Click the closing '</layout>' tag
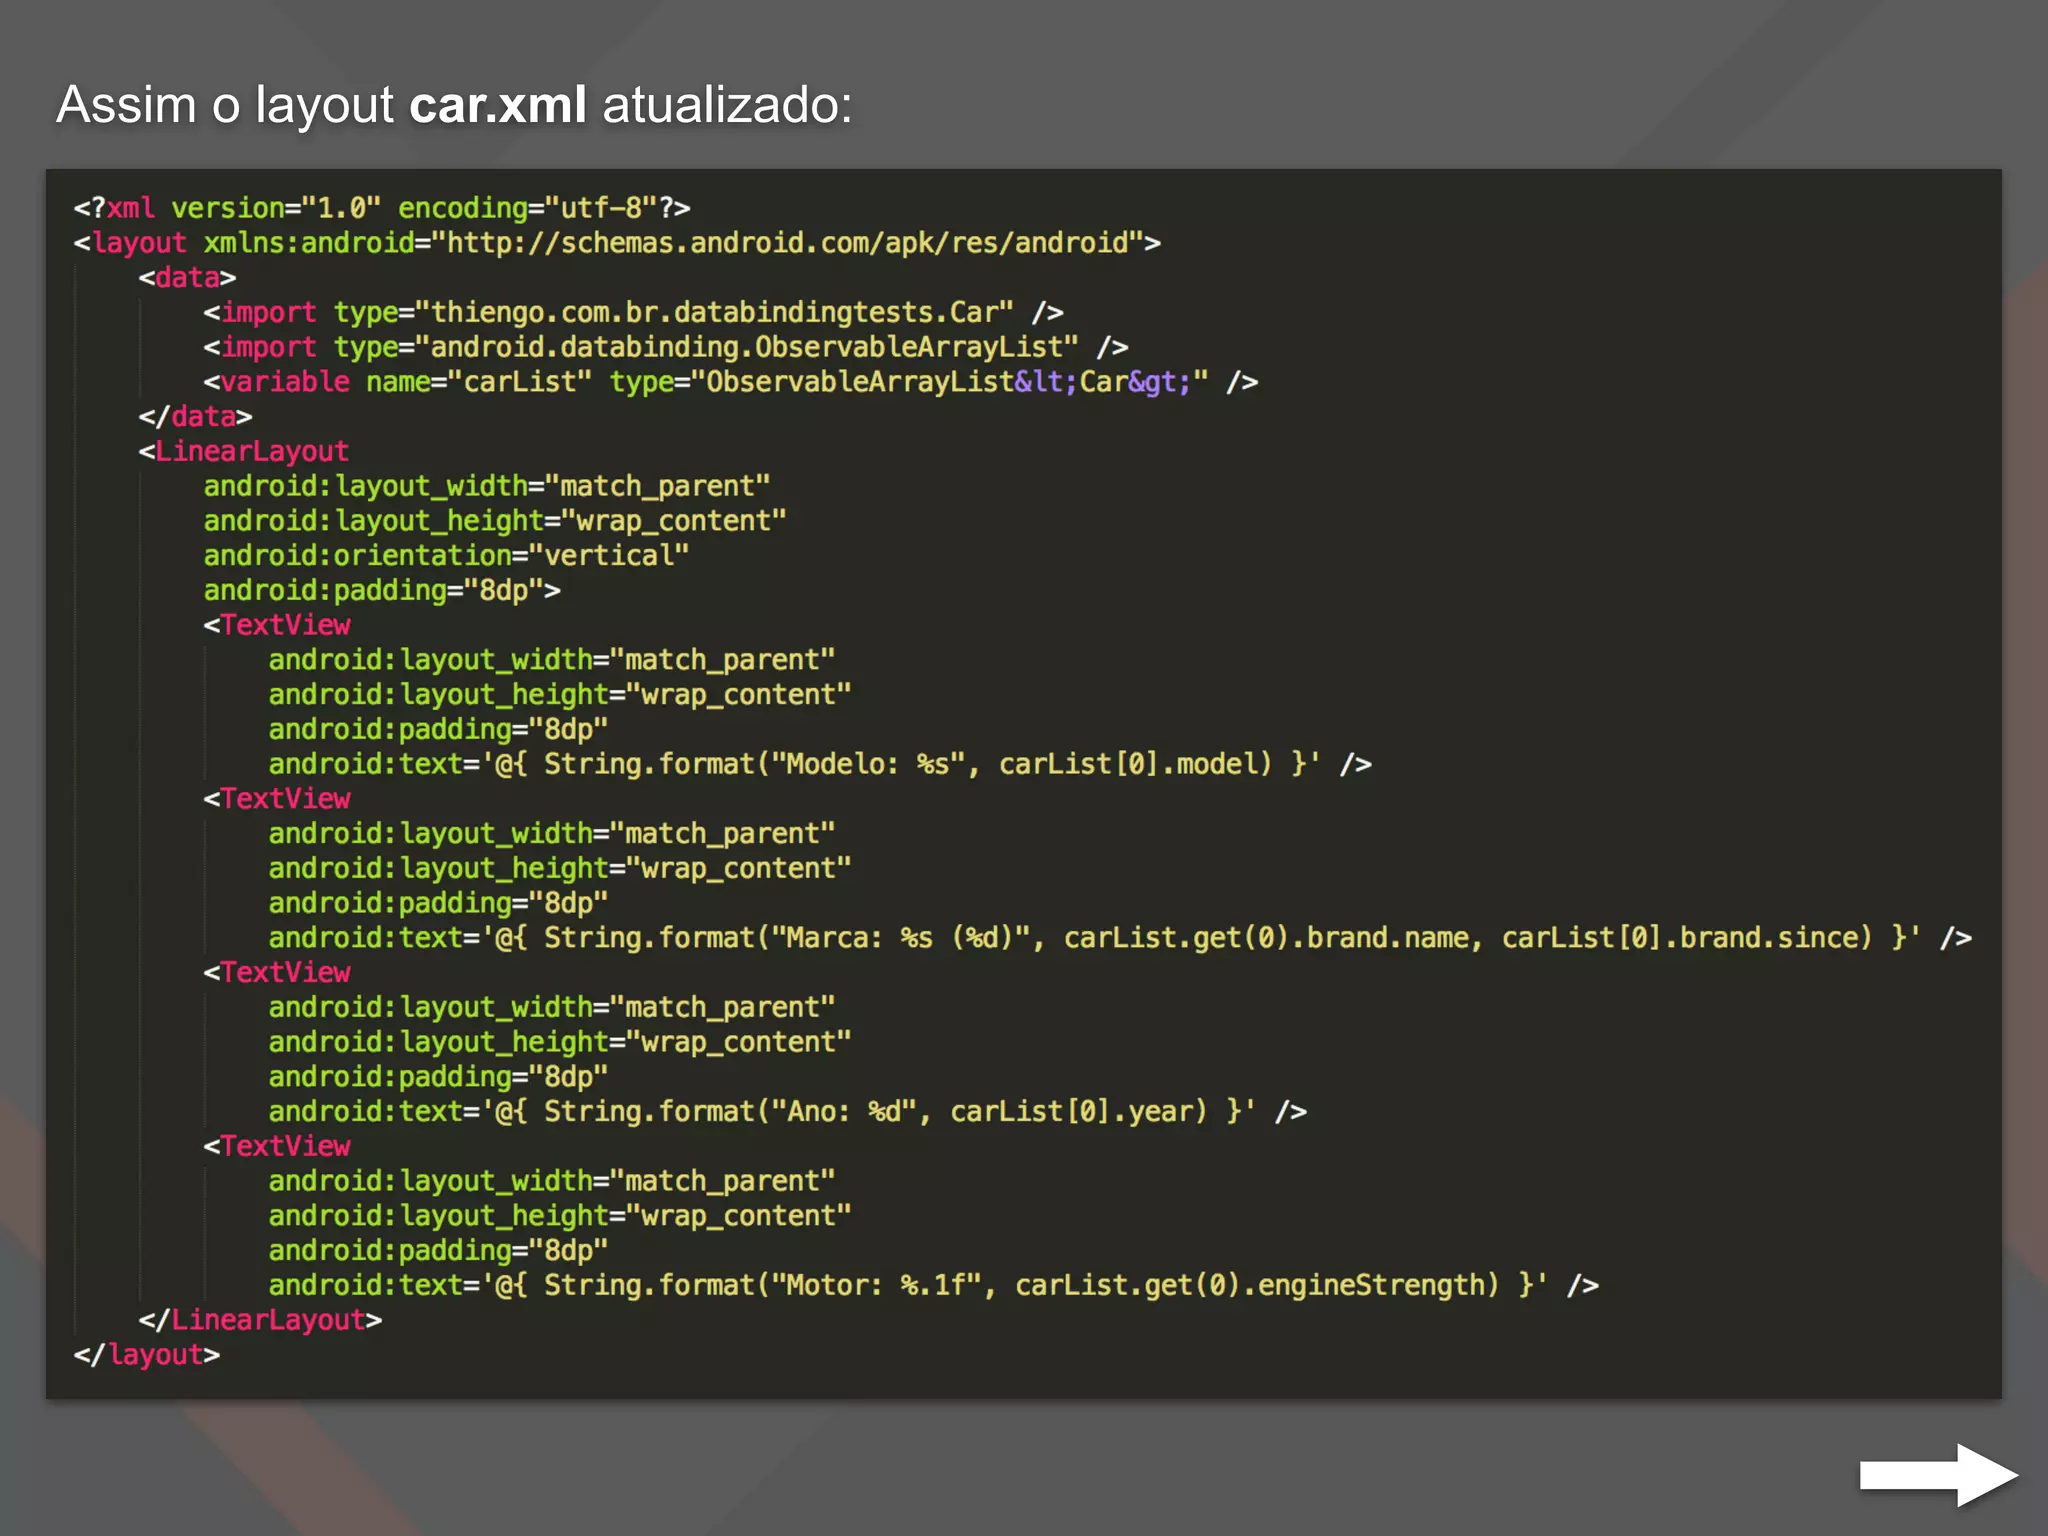 (147, 1355)
